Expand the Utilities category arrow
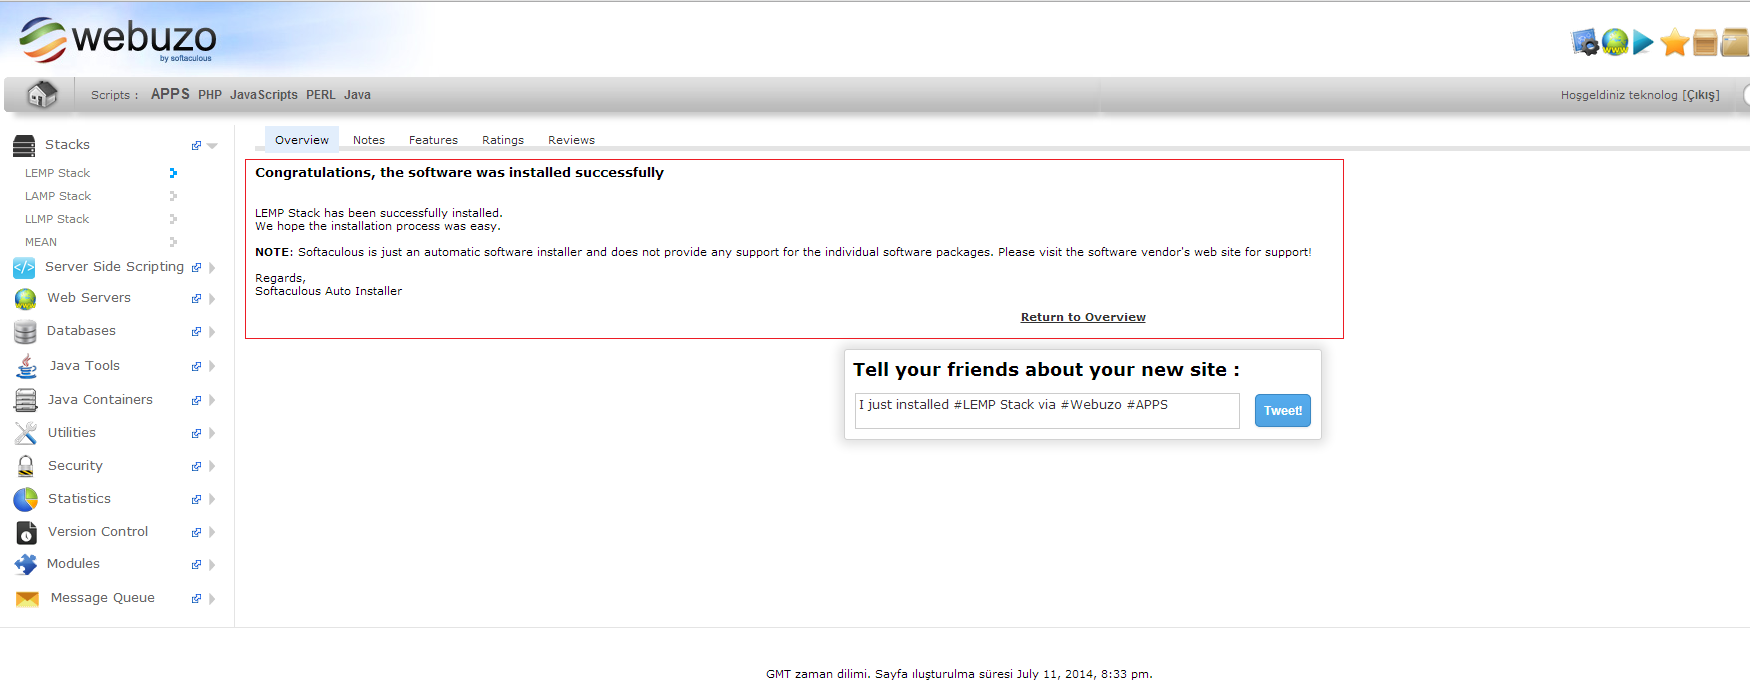Image resolution: width=1750 pixels, height=698 pixels. (212, 434)
